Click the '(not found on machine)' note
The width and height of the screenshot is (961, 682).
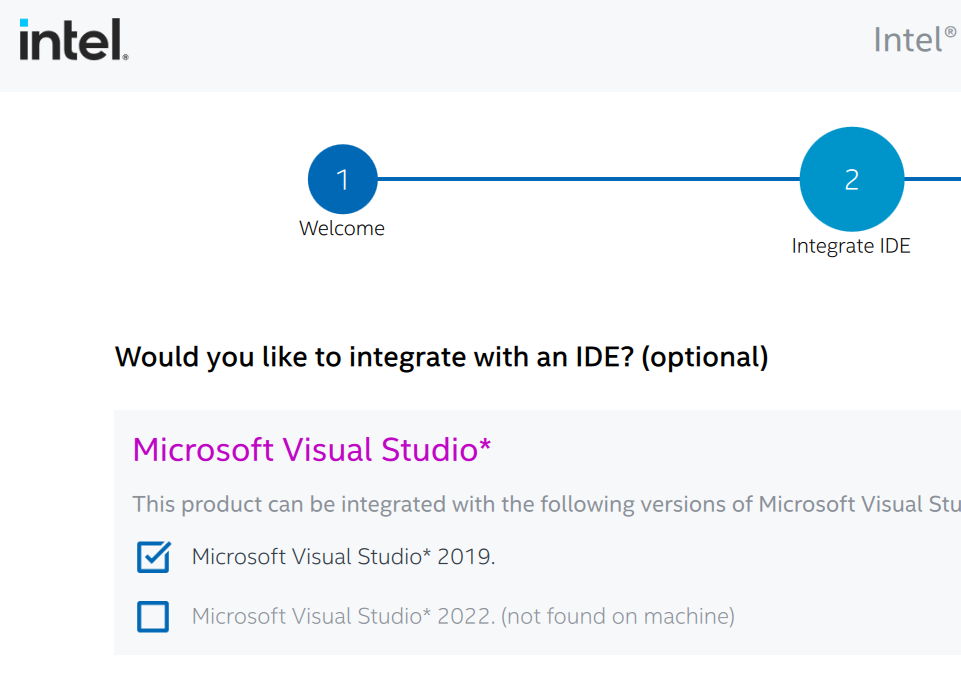coord(618,617)
